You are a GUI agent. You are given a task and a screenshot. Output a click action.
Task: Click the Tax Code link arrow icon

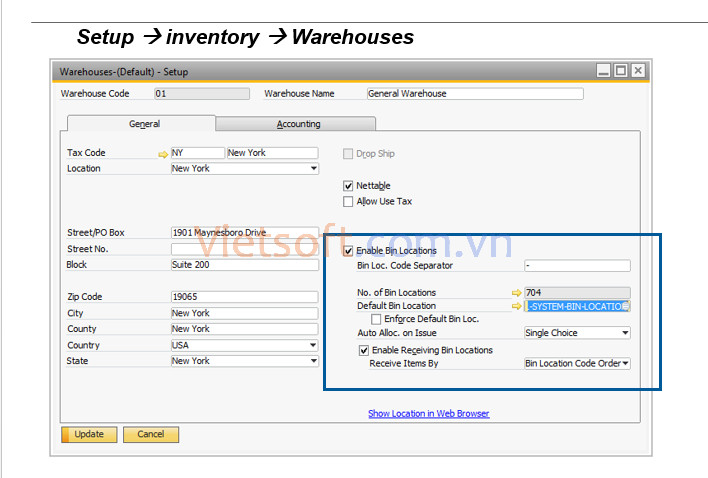(x=163, y=153)
